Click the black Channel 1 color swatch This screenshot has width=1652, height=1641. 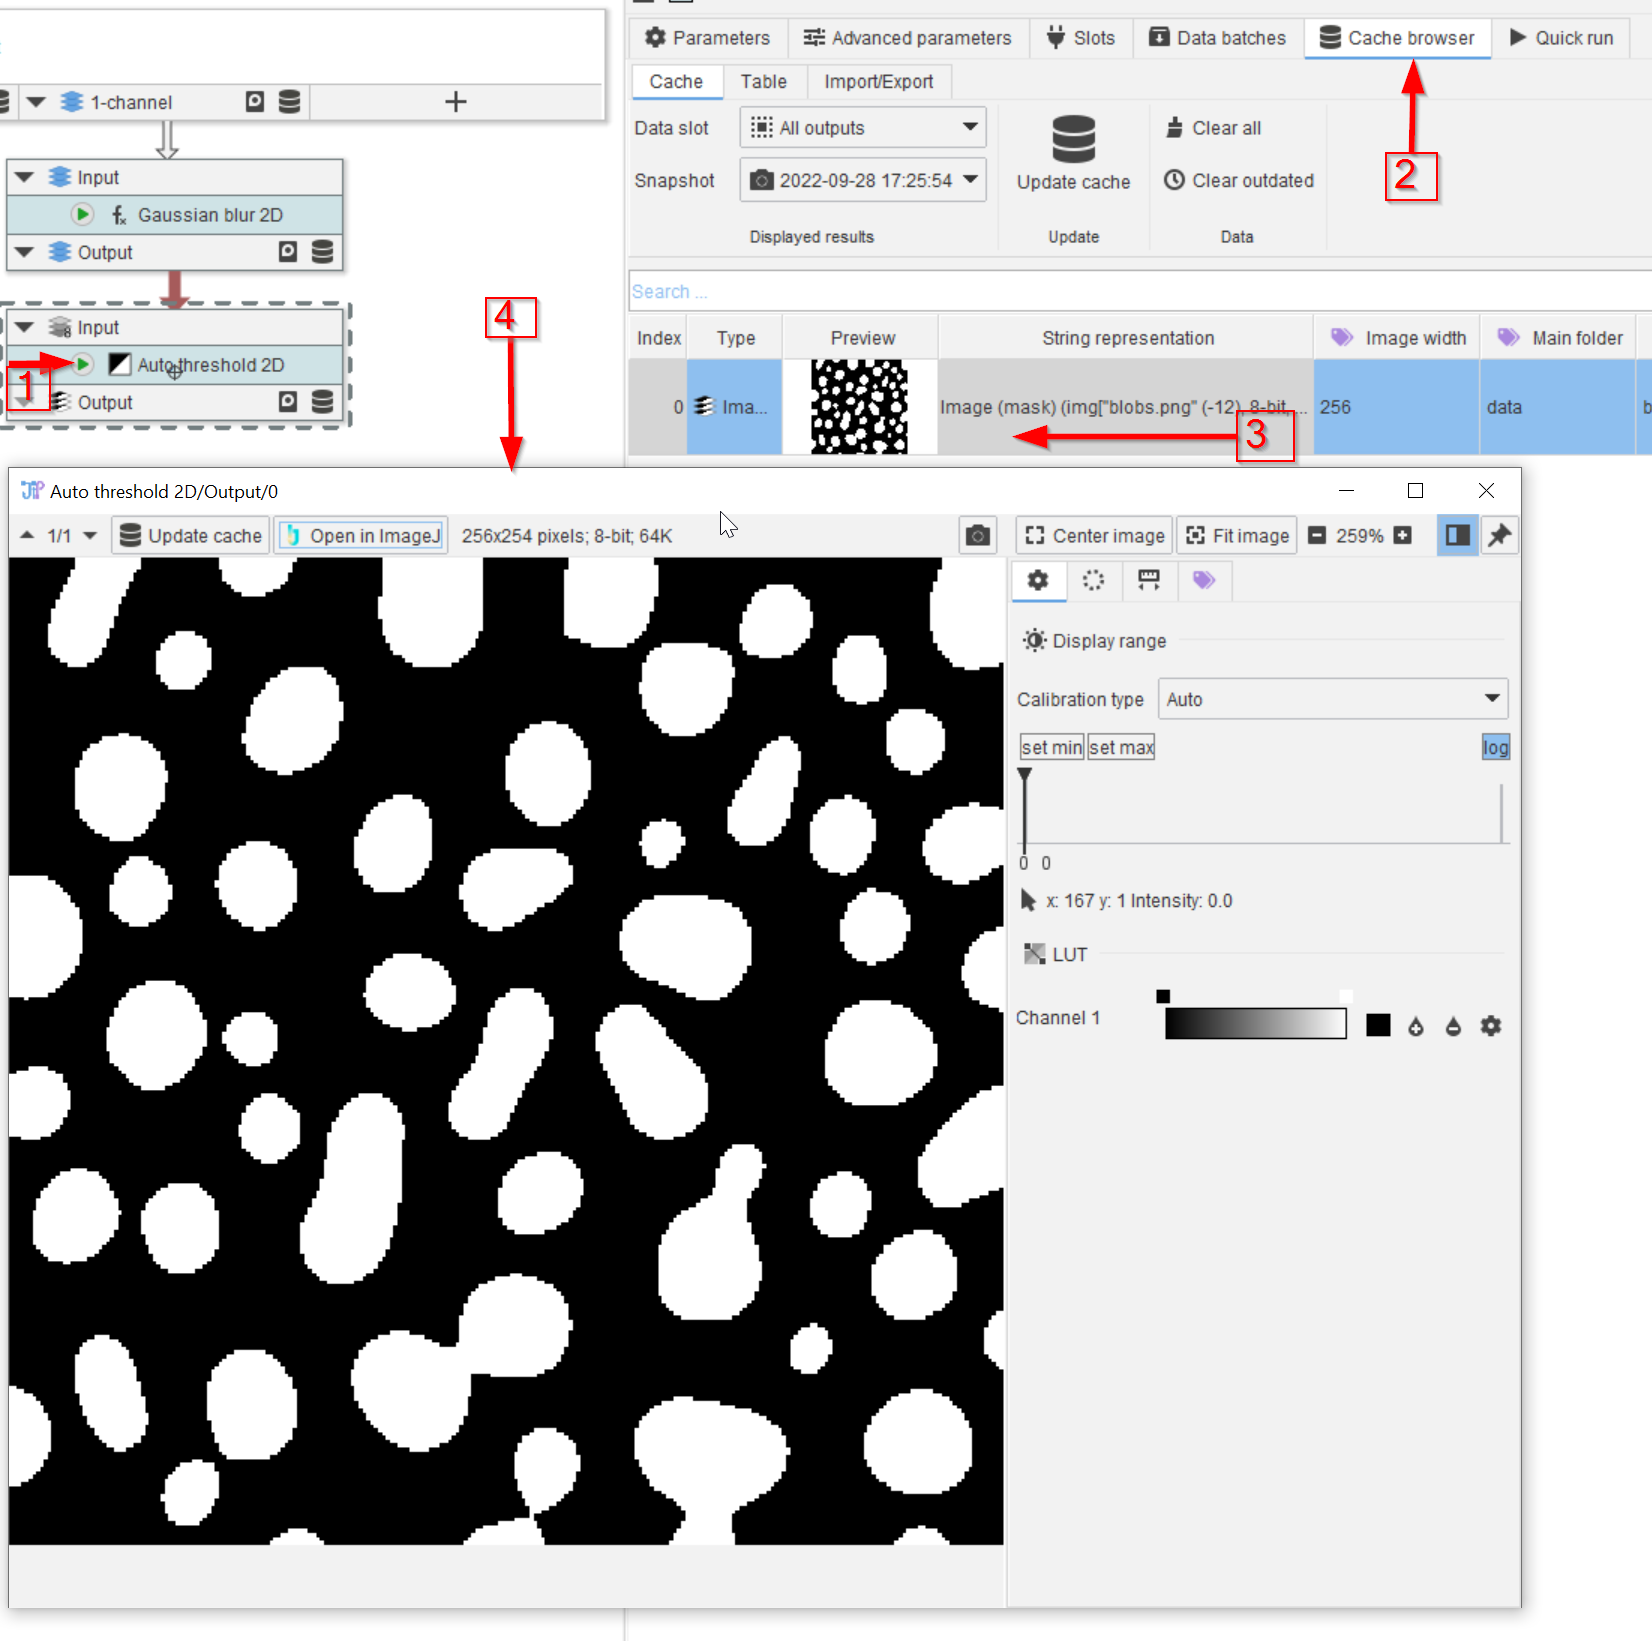click(1378, 1026)
